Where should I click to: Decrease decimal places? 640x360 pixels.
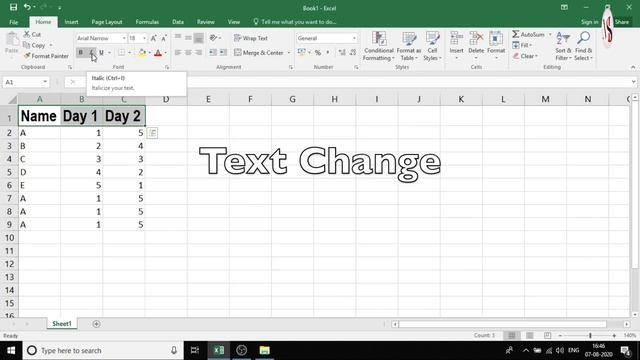(x=353, y=52)
